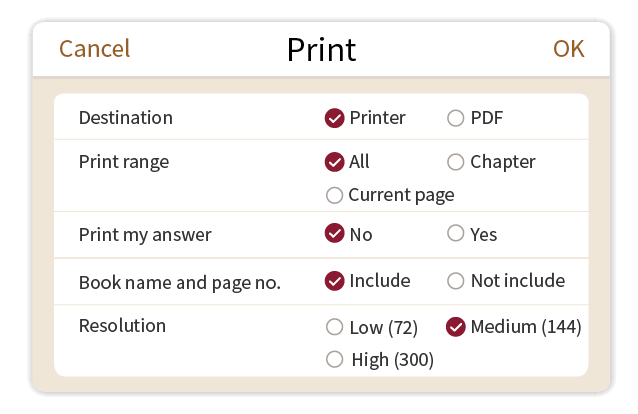Click the Resolution row label
Screen dimensions: 638x414
(122, 326)
